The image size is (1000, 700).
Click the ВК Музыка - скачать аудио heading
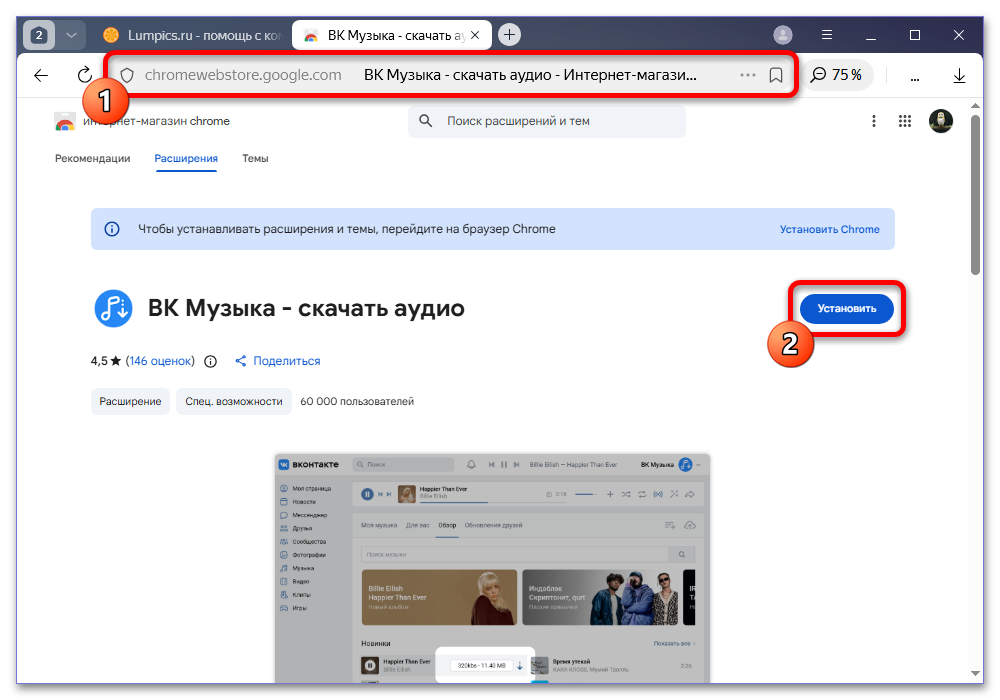click(x=306, y=309)
